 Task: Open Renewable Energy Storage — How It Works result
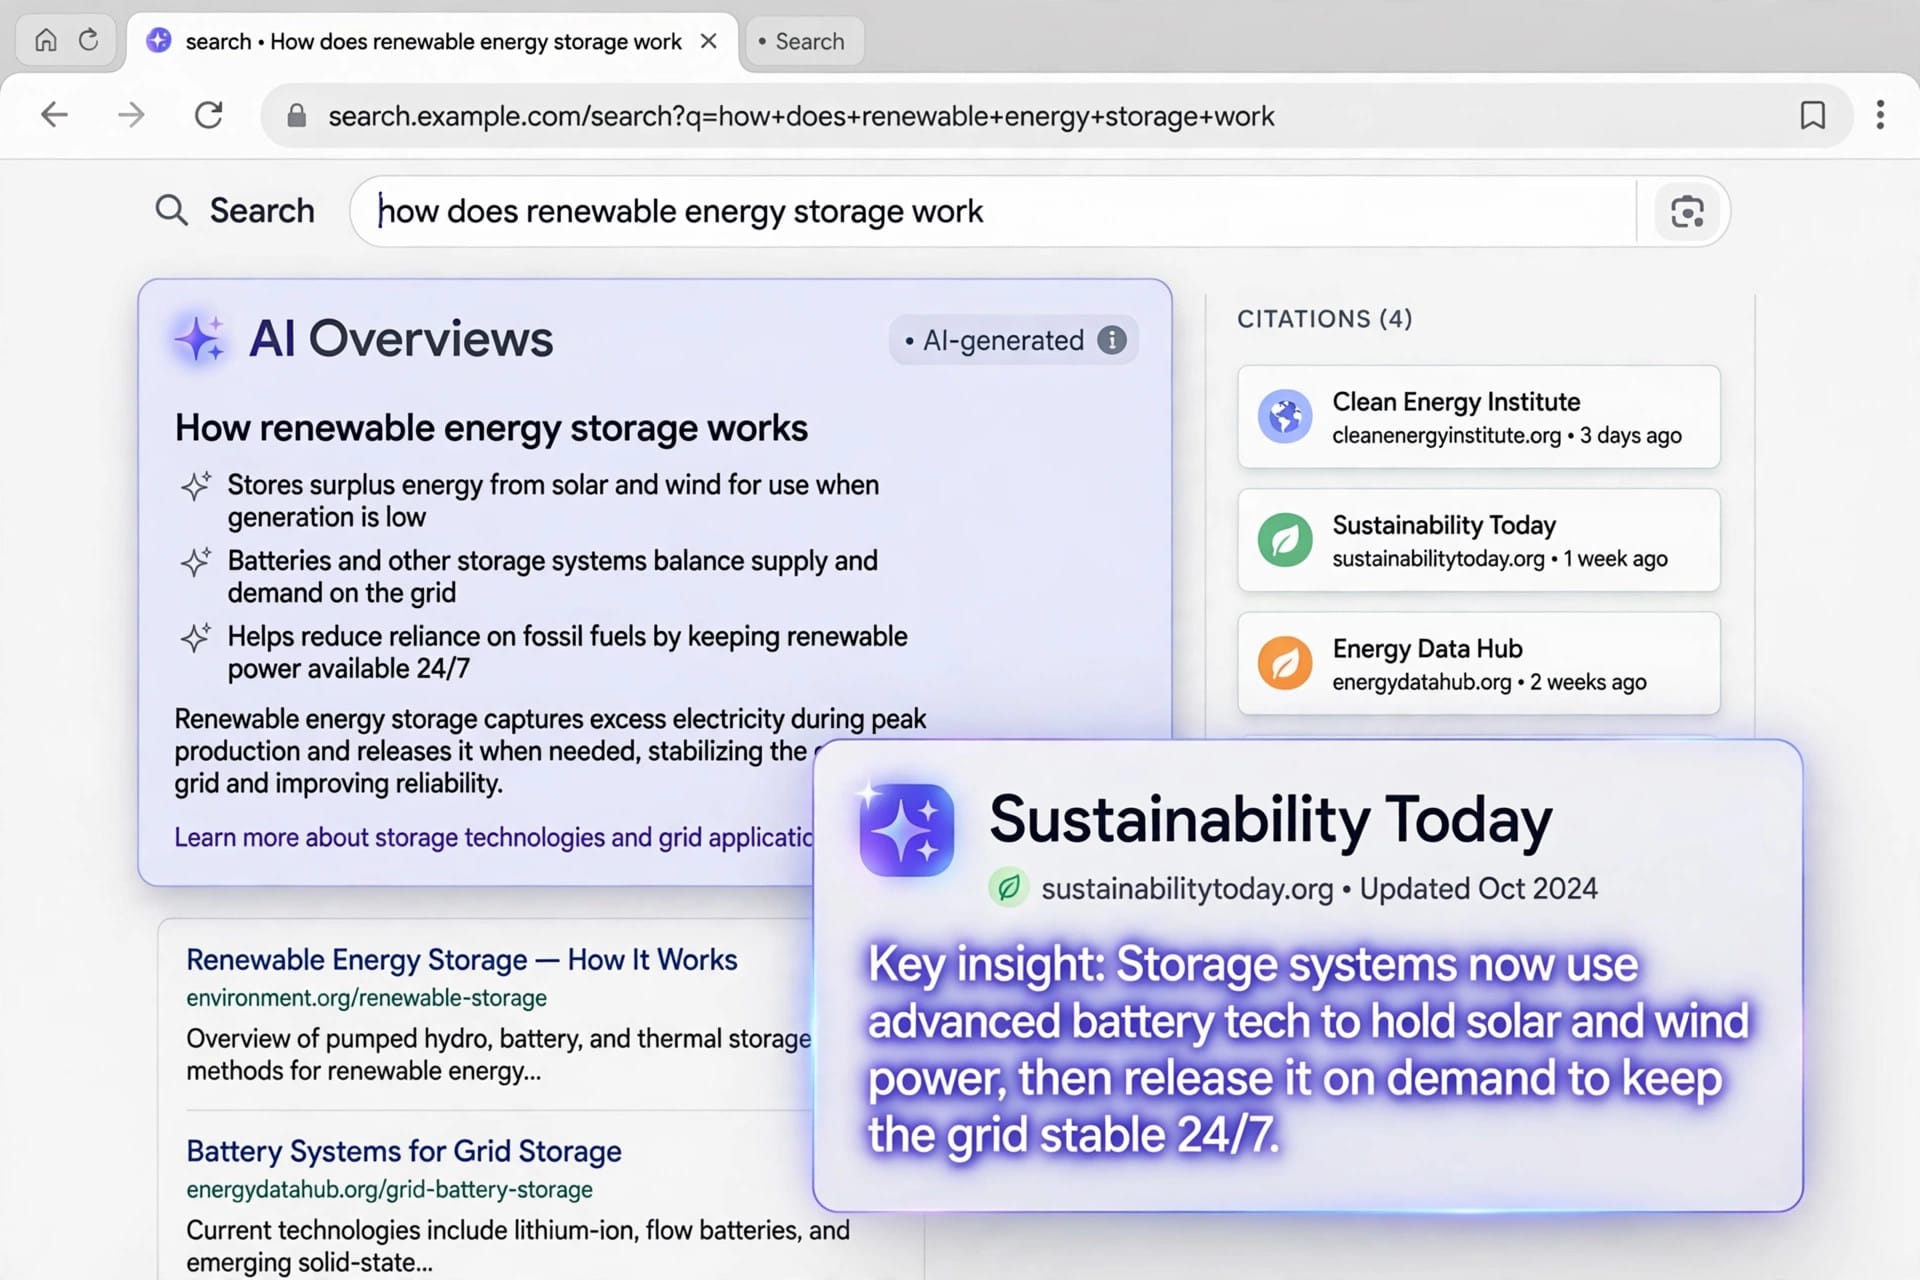(461, 960)
